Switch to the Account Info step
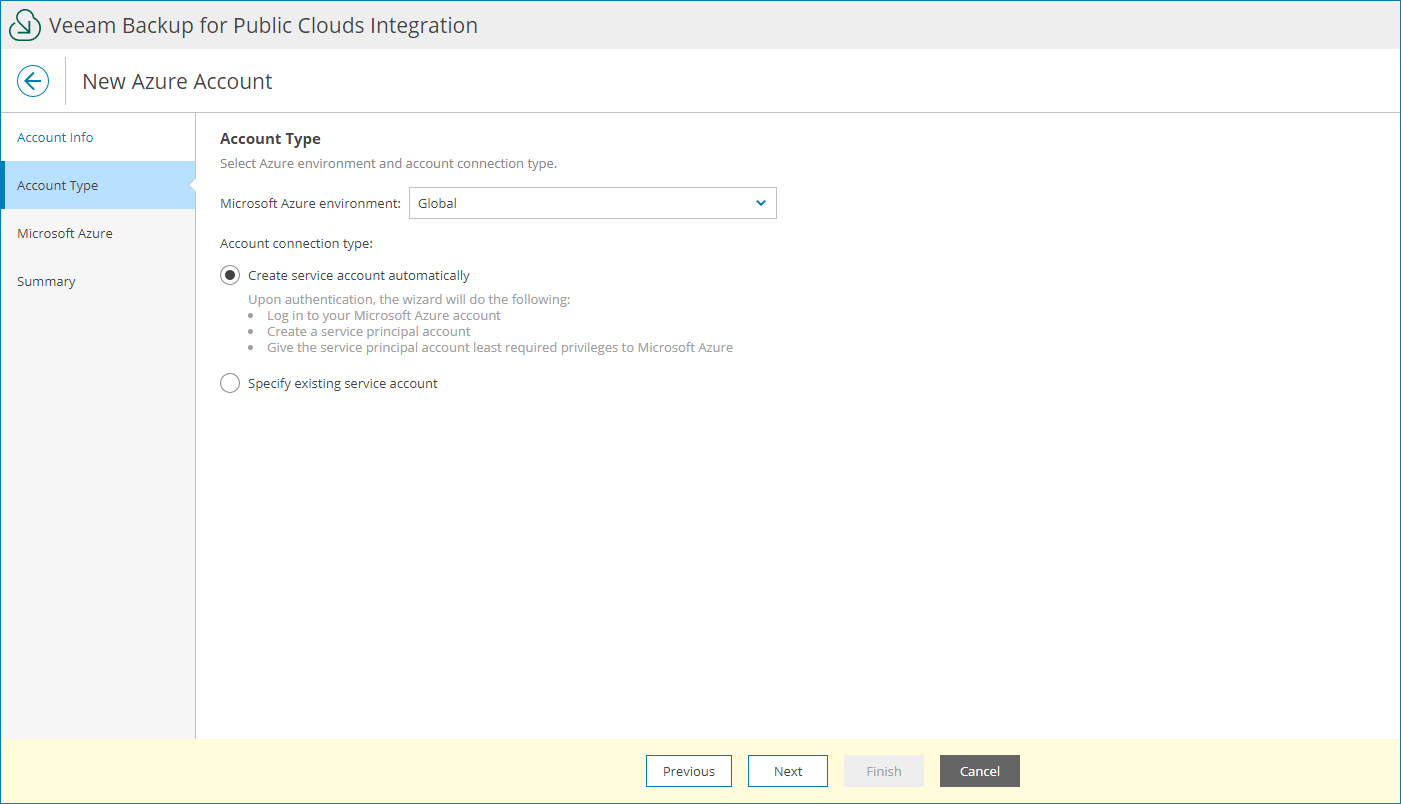 54,137
